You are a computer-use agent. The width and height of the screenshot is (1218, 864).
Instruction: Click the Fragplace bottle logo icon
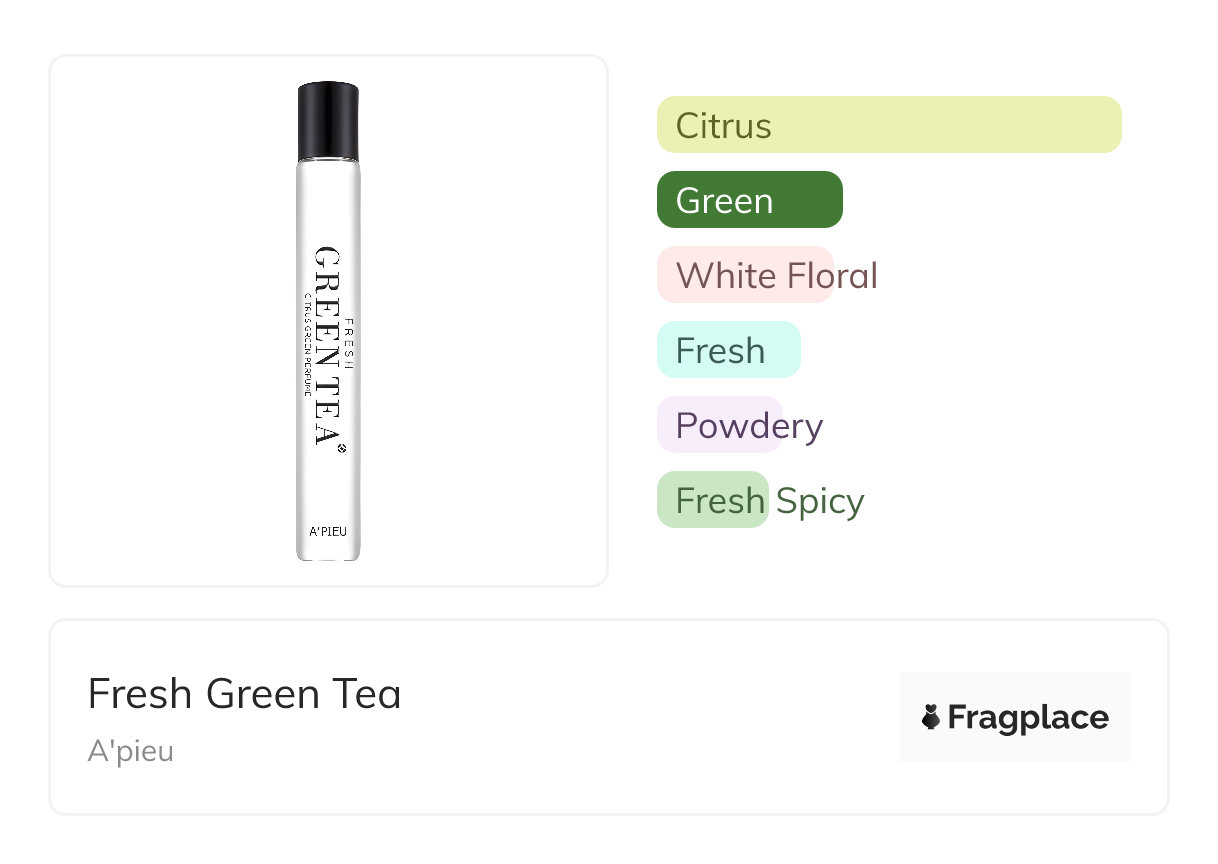tap(931, 717)
